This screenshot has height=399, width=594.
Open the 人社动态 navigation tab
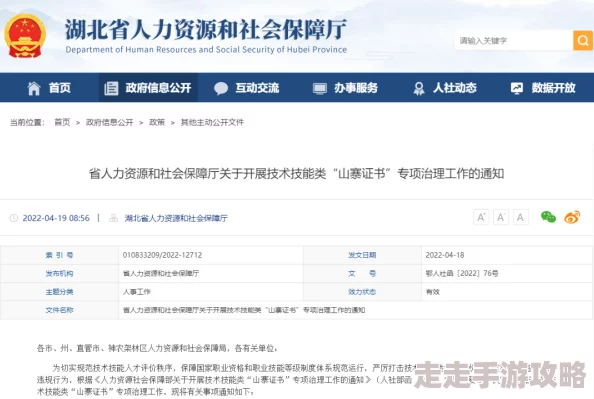(444, 88)
